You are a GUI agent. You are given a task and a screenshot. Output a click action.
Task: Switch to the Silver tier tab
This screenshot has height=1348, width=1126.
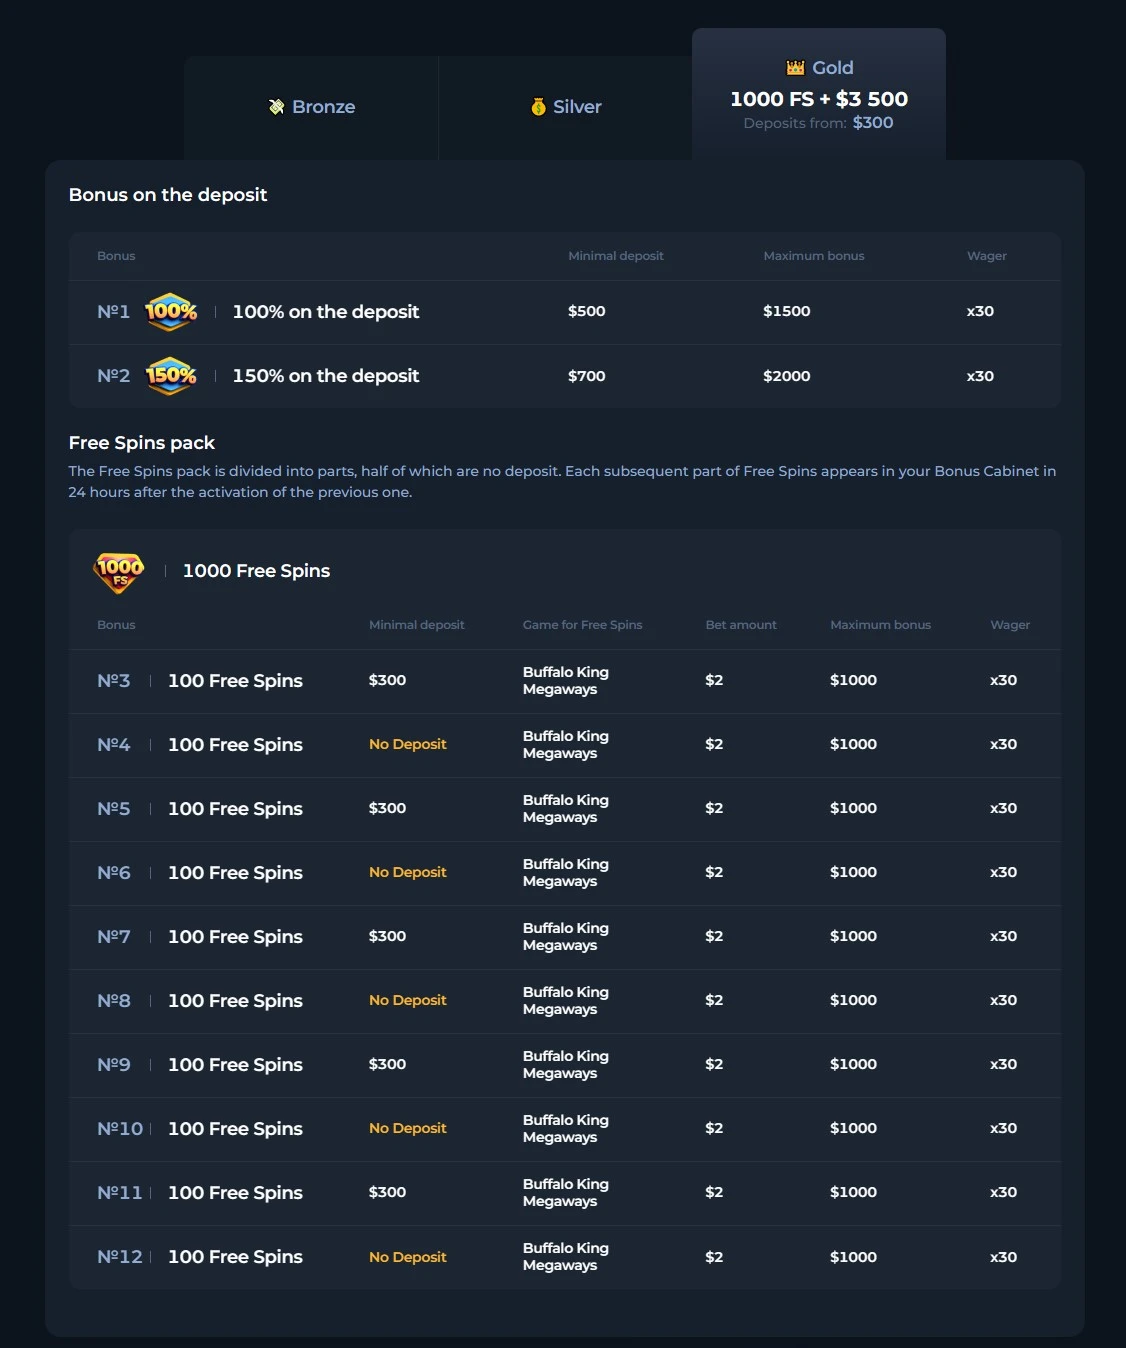coord(565,107)
